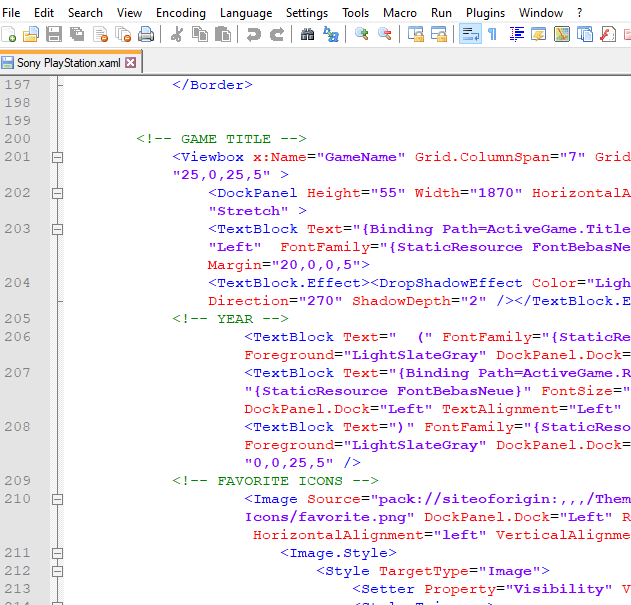Open Replace dialog using Replace icon

331,34
